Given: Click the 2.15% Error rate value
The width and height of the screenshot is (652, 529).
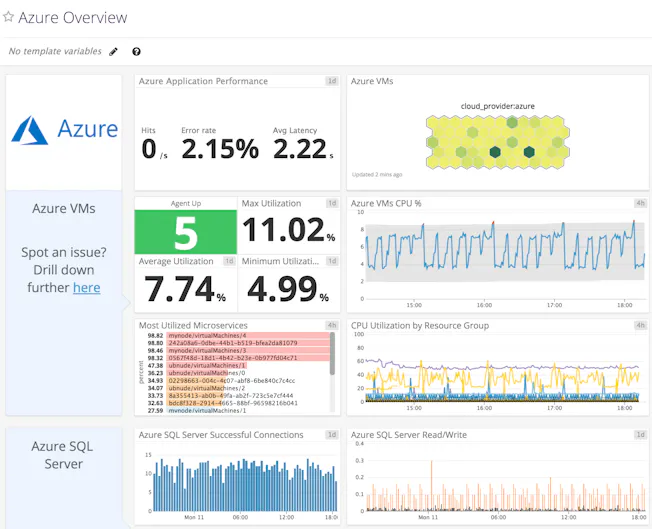Looking at the screenshot, I should [x=220, y=149].
